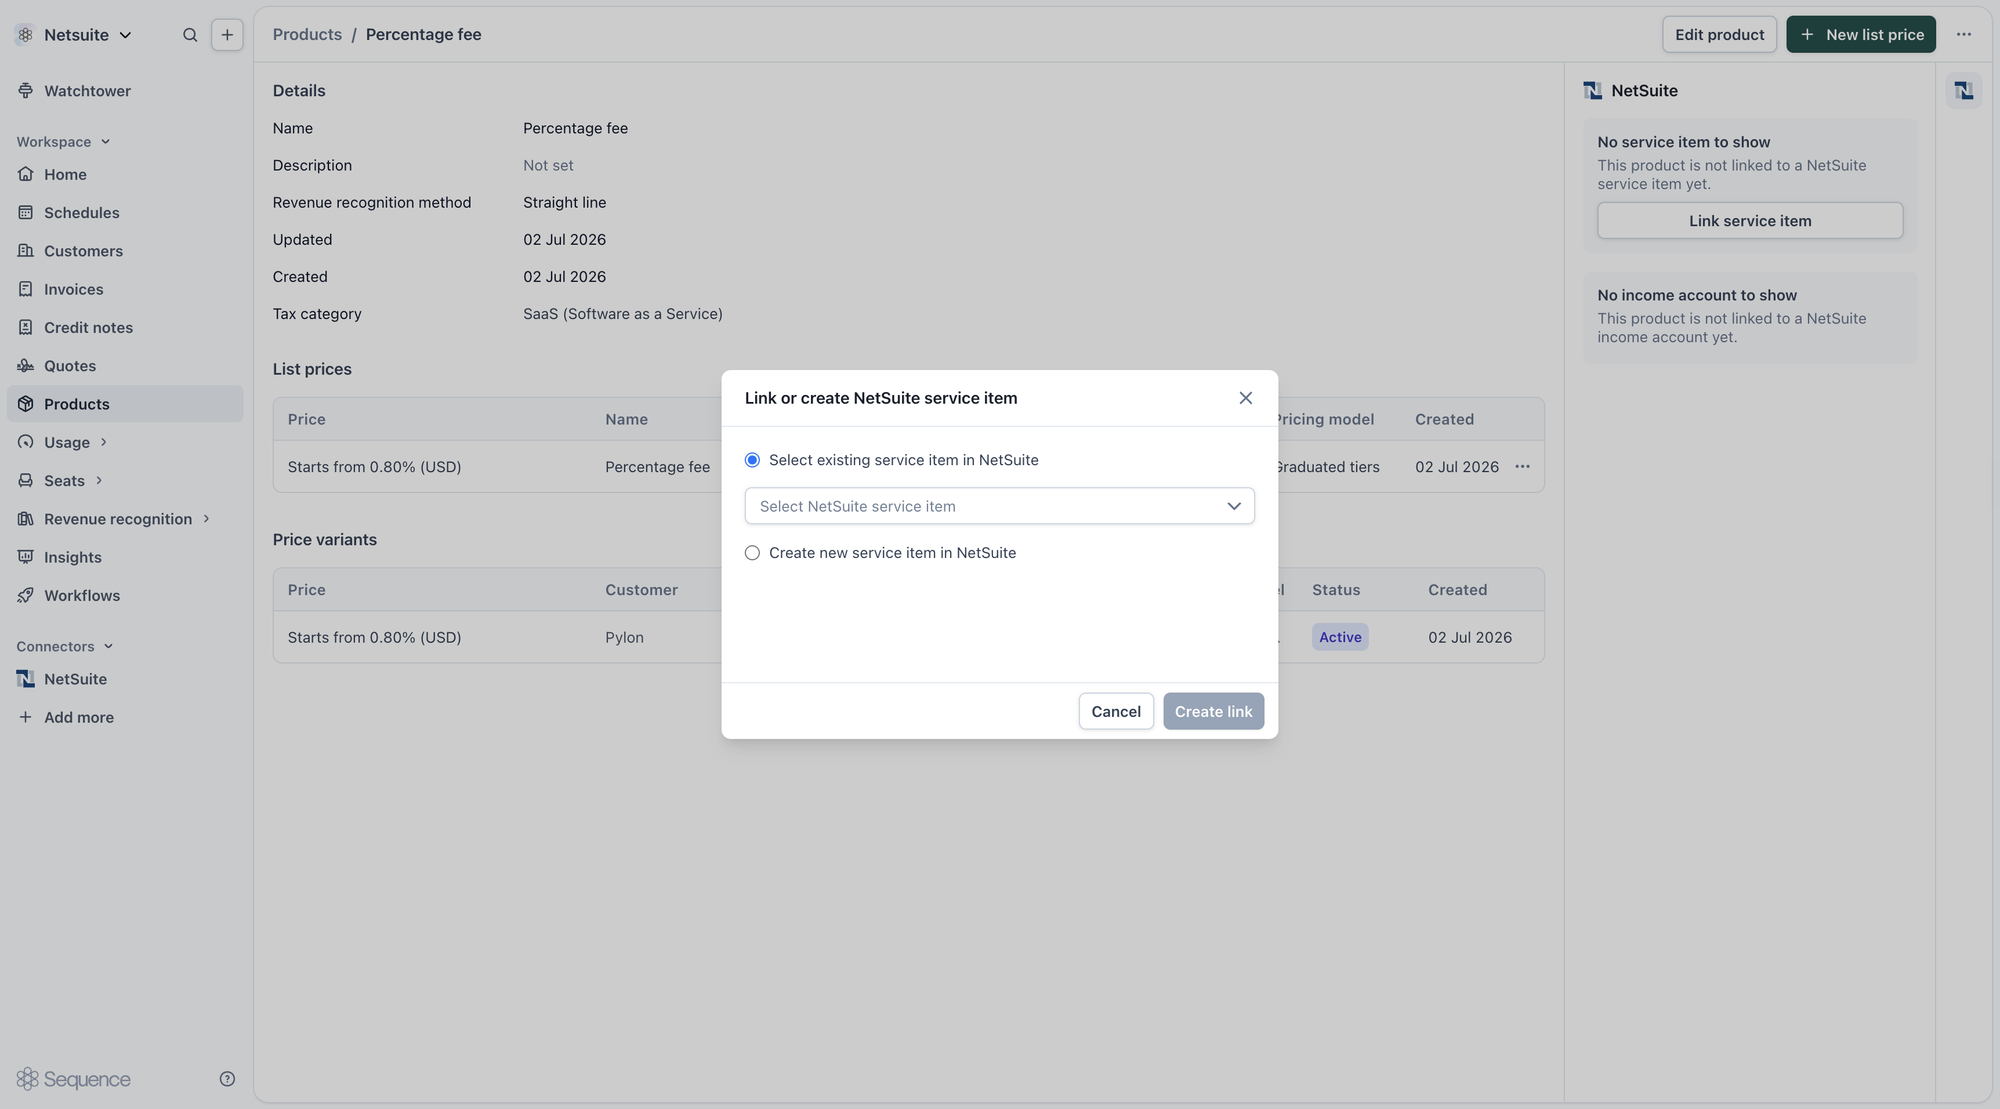Click the NetSuite connector logo icon
The height and width of the screenshot is (1109, 2000).
[x=26, y=679]
